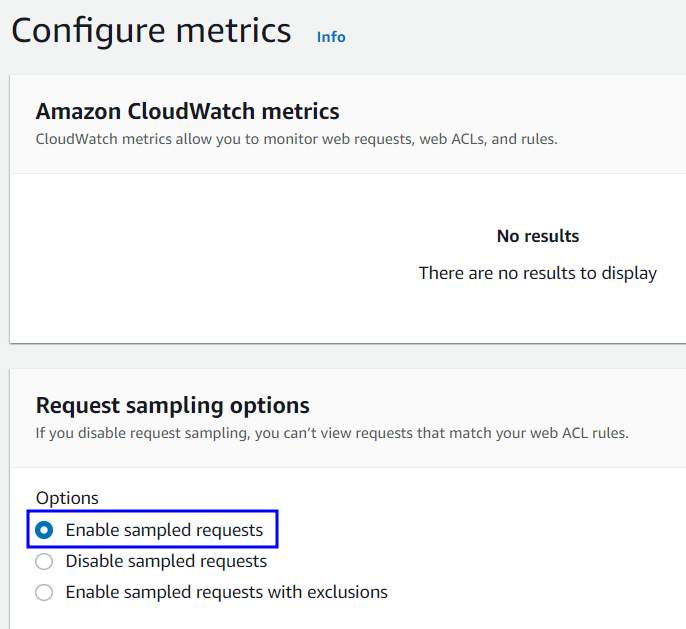686x629 pixels.
Task: Click the Request sampling options heading
Action: (x=172, y=405)
